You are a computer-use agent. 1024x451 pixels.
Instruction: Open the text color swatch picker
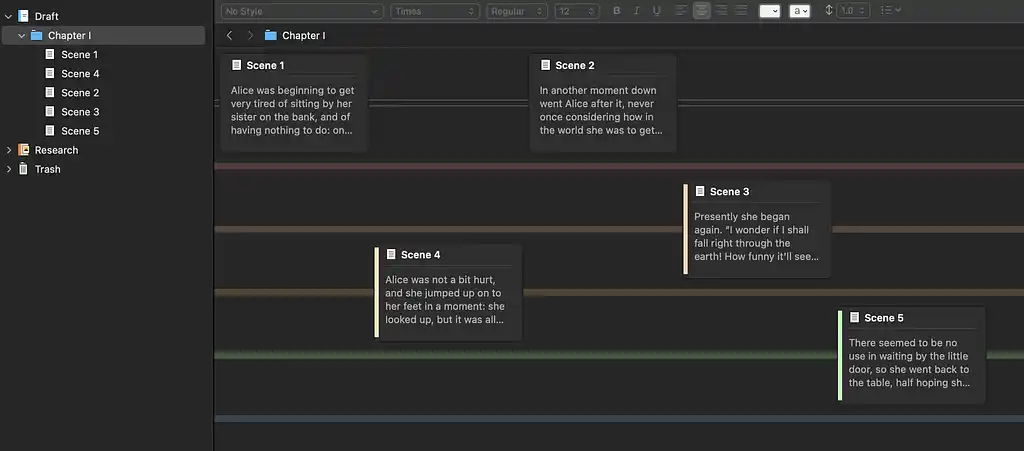coord(770,10)
